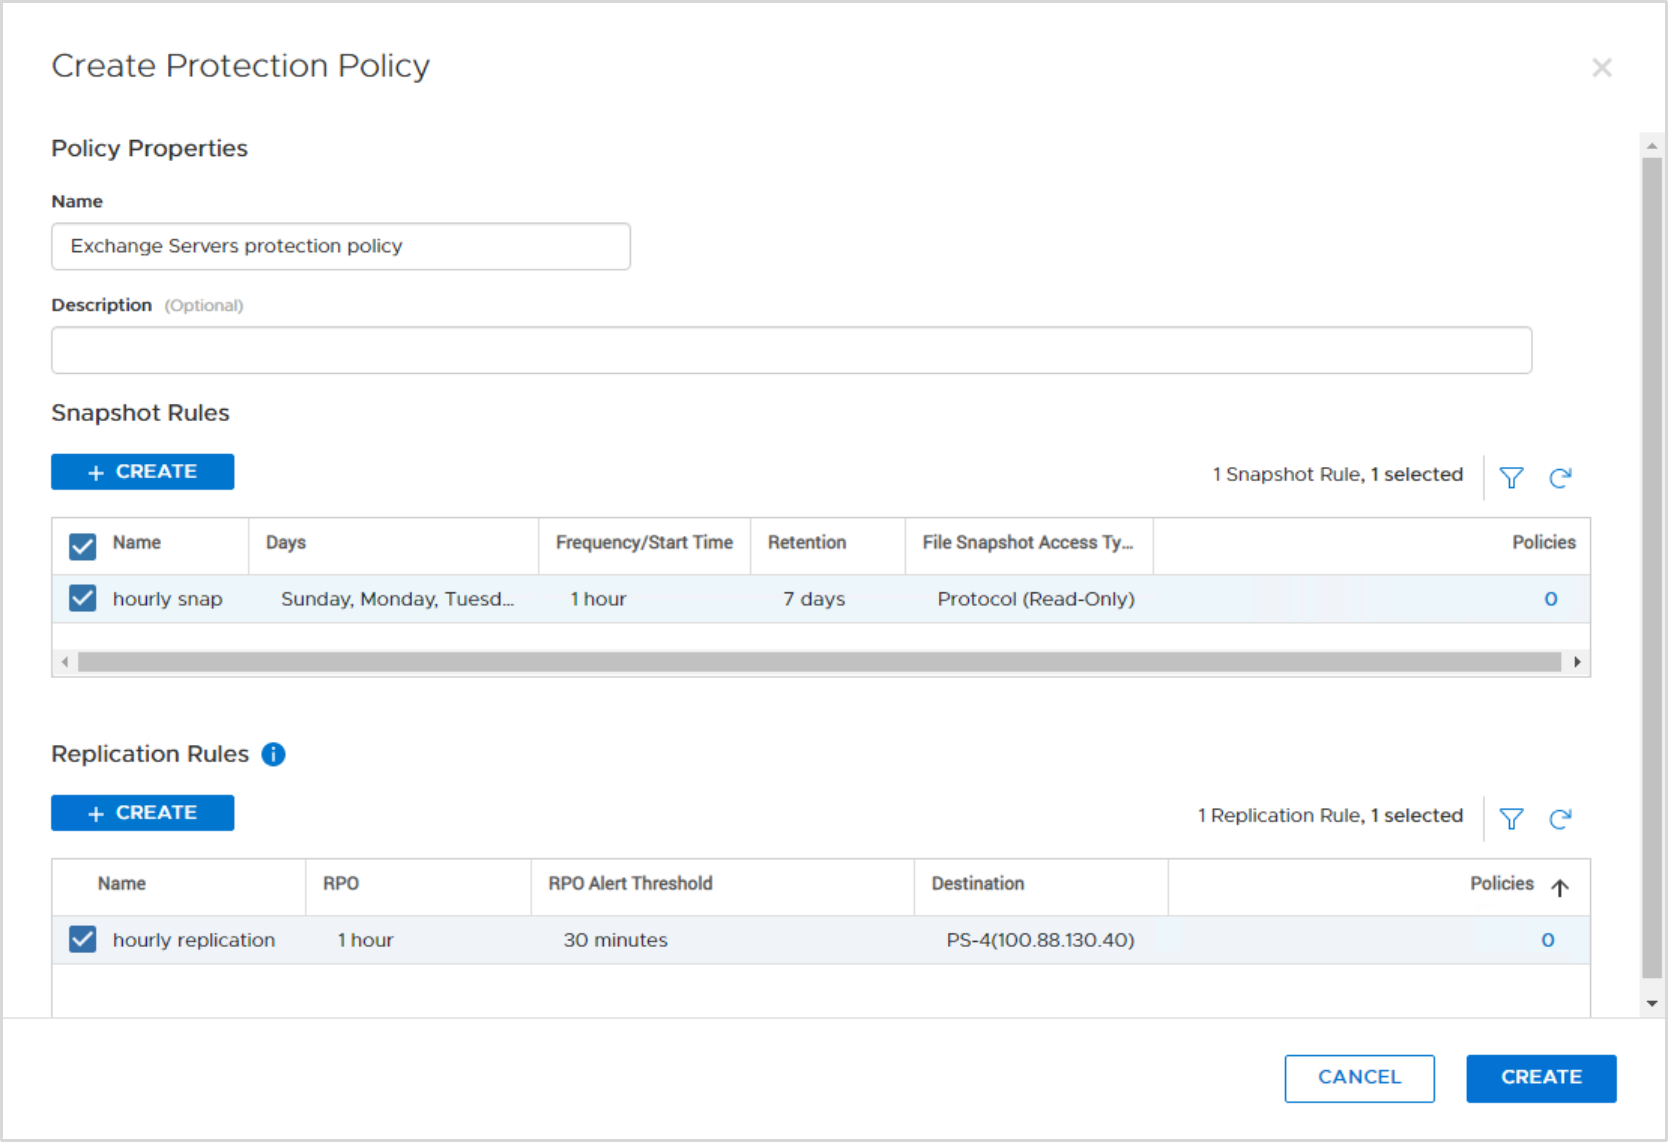The height and width of the screenshot is (1143, 1669).
Task: Sort Snapshot Rules by Retention column
Action: [807, 542]
